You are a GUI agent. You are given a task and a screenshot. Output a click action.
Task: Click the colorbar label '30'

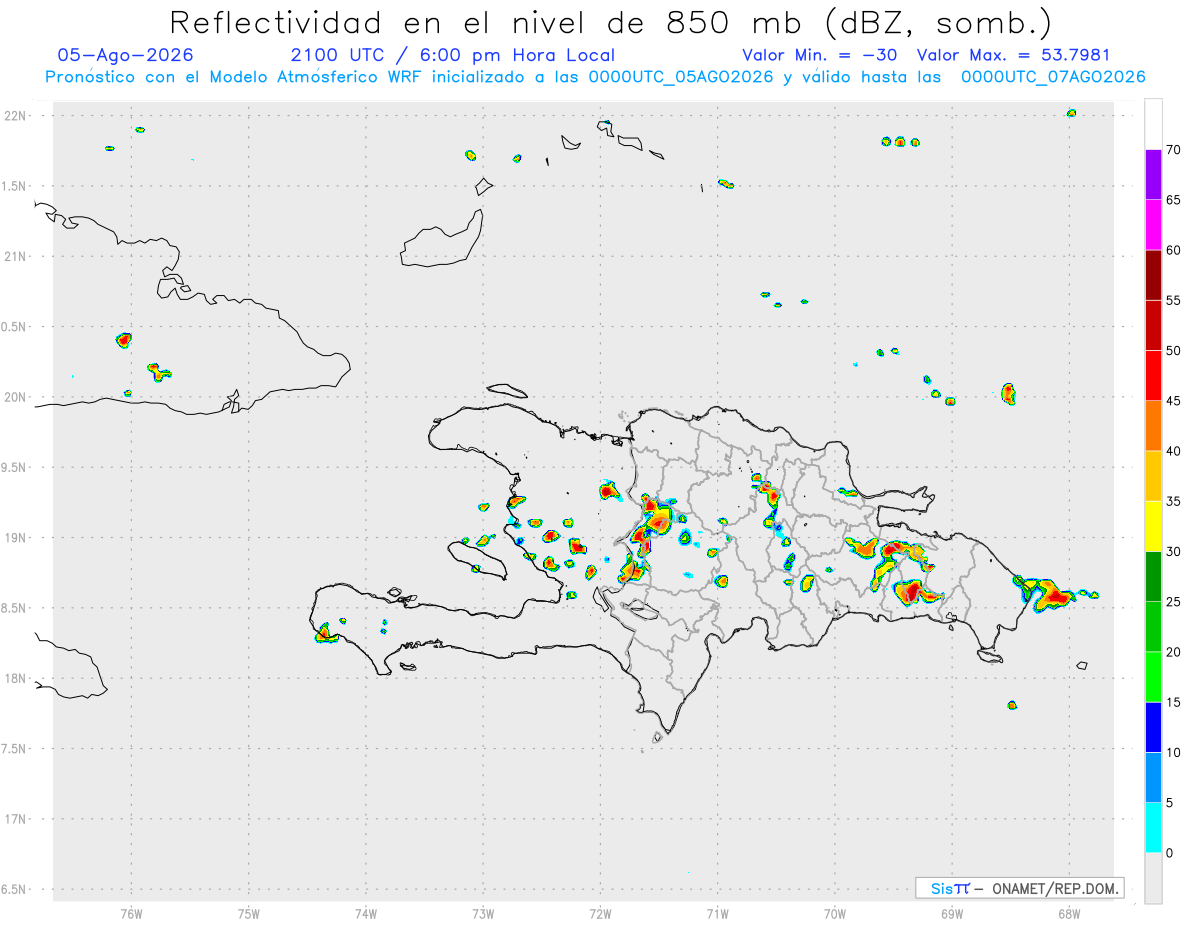pyautogui.click(x=1173, y=552)
